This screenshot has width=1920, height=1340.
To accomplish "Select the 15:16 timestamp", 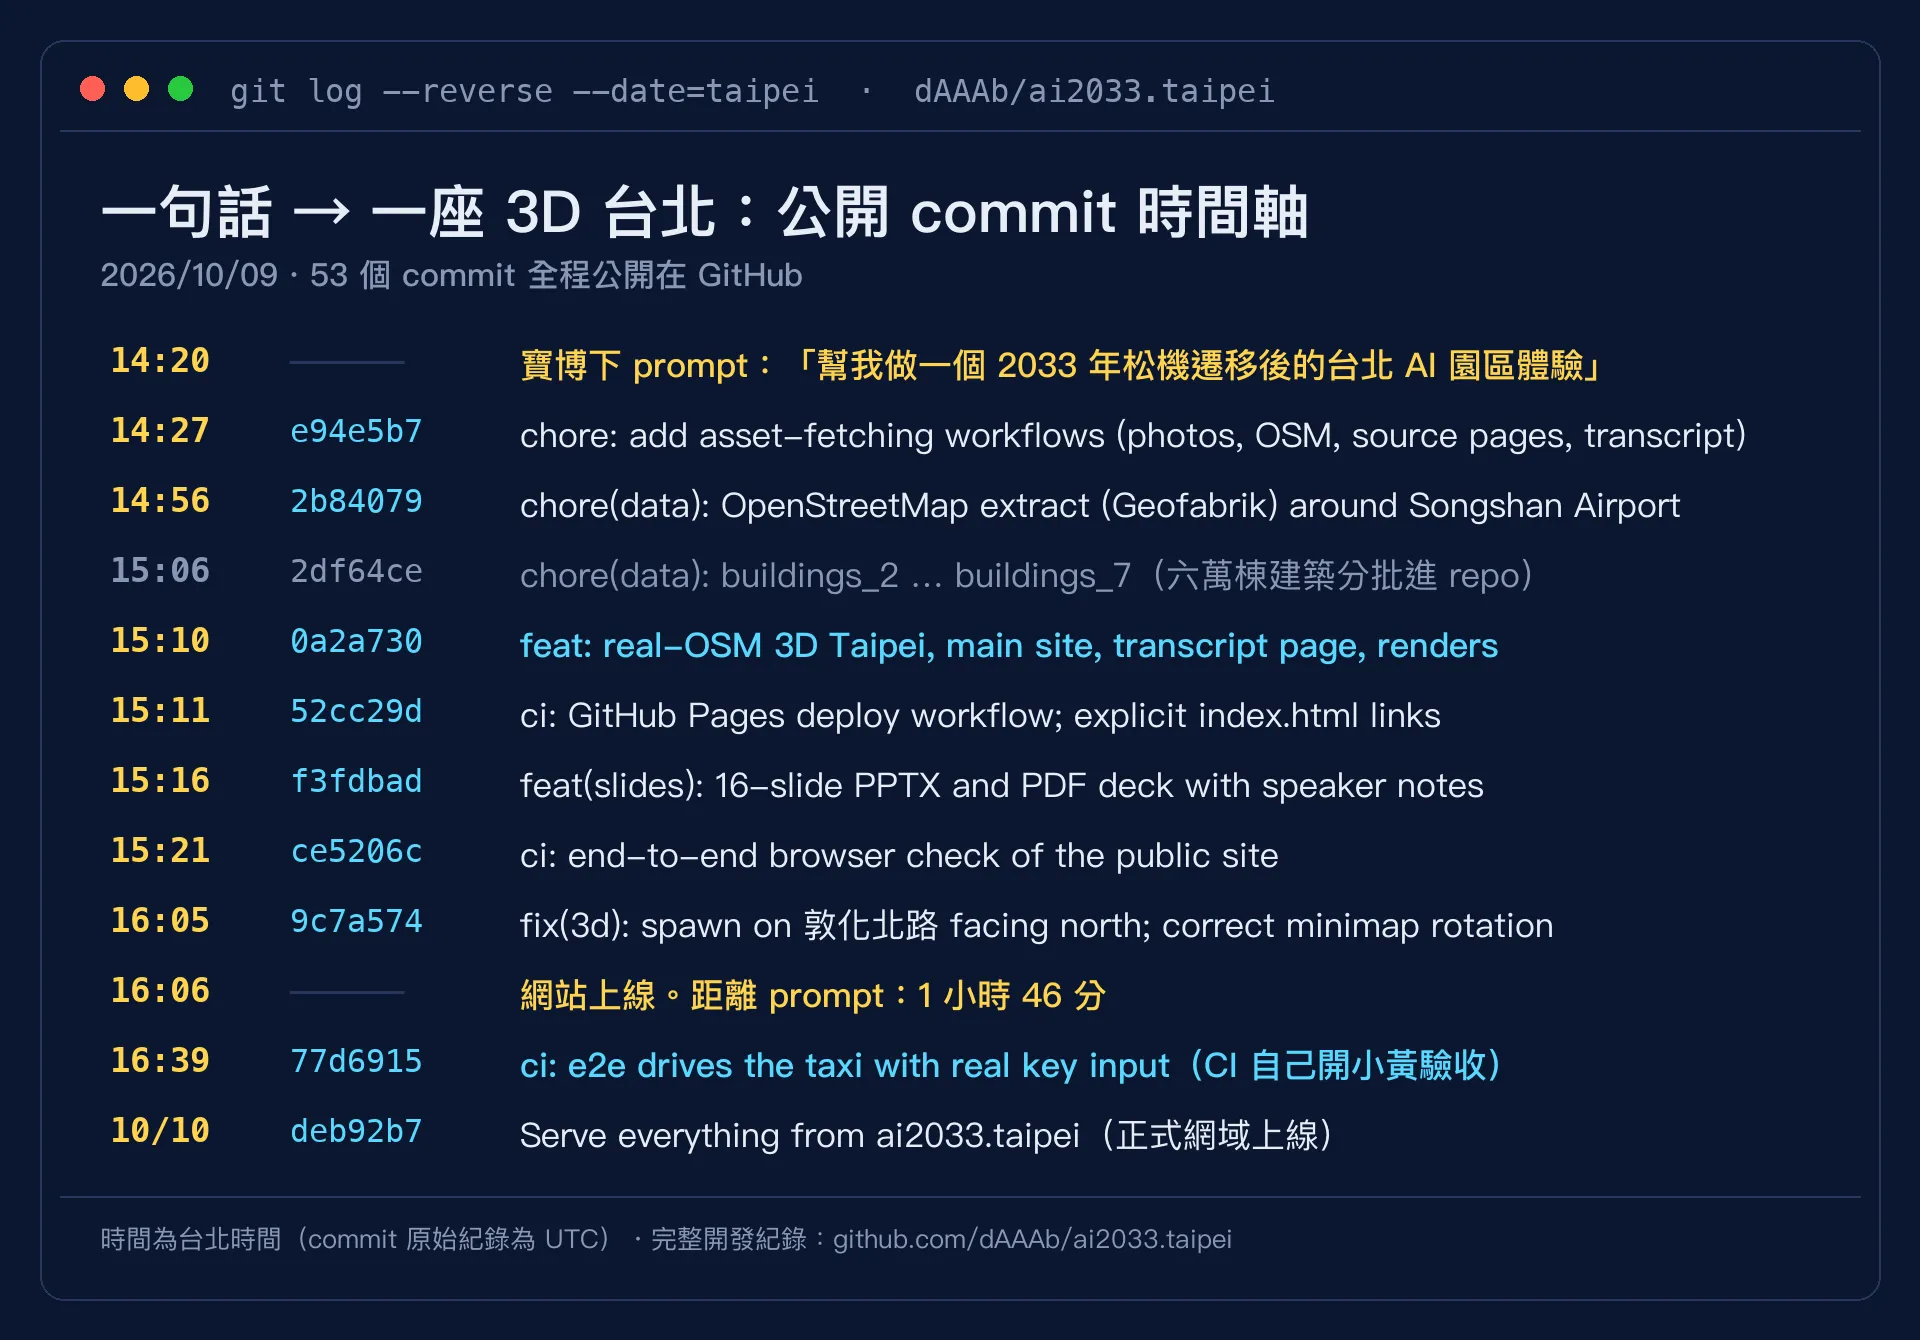I will pos(160,781).
